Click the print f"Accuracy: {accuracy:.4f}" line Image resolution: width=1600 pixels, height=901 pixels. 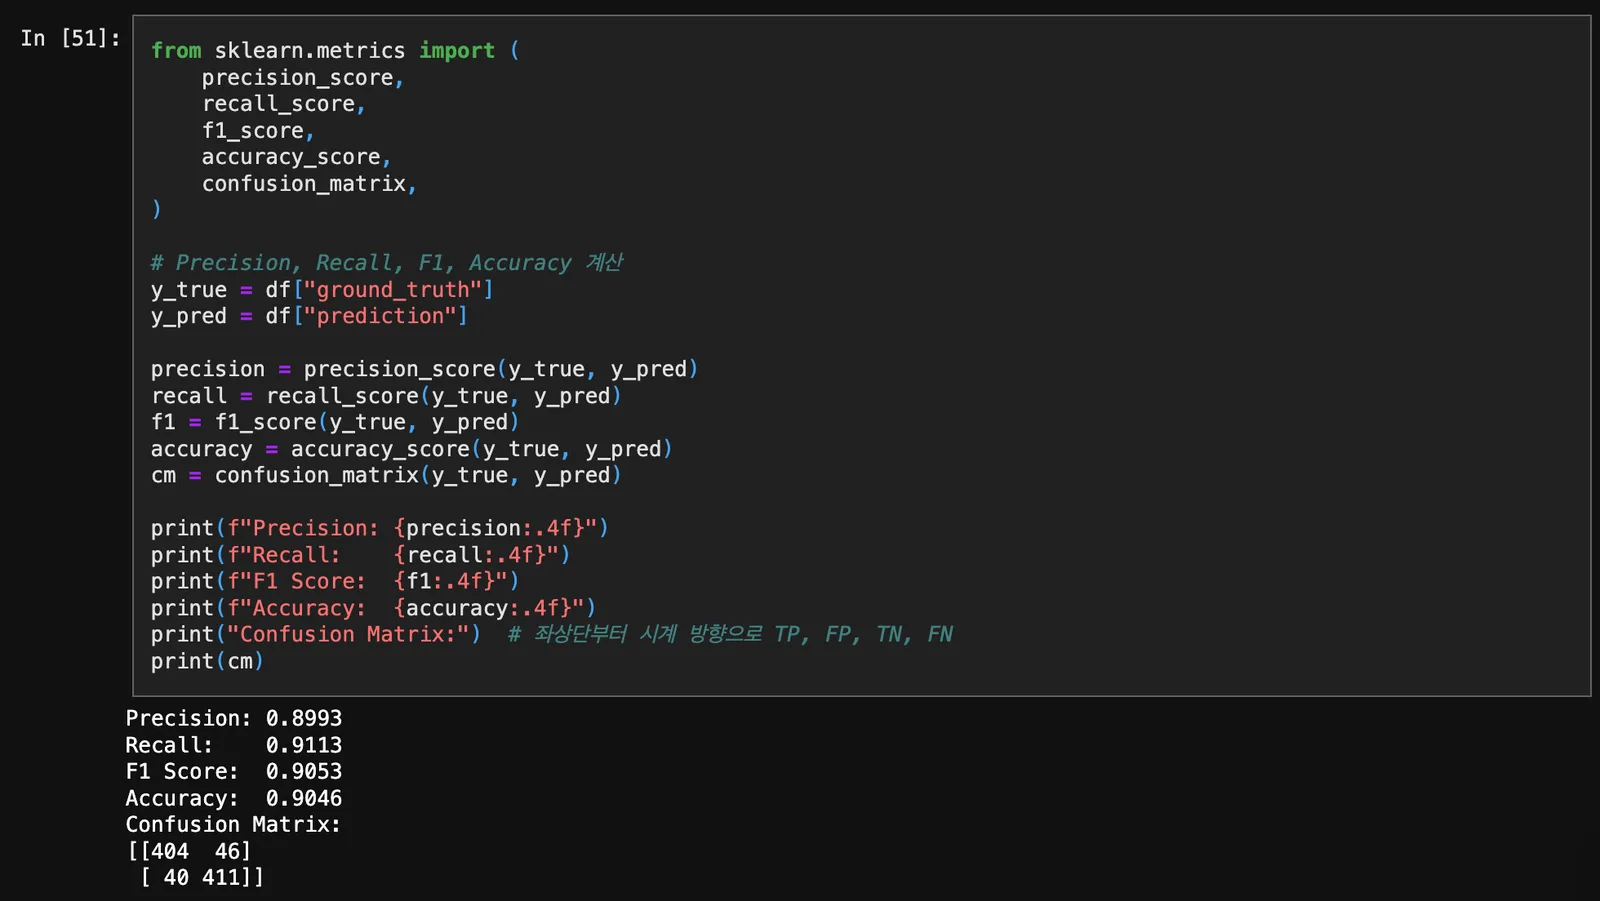click(373, 608)
